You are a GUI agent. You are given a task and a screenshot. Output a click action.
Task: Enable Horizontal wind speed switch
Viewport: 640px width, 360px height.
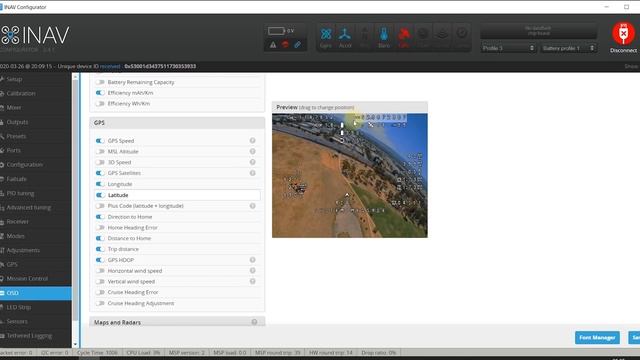(x=100, y=271)
